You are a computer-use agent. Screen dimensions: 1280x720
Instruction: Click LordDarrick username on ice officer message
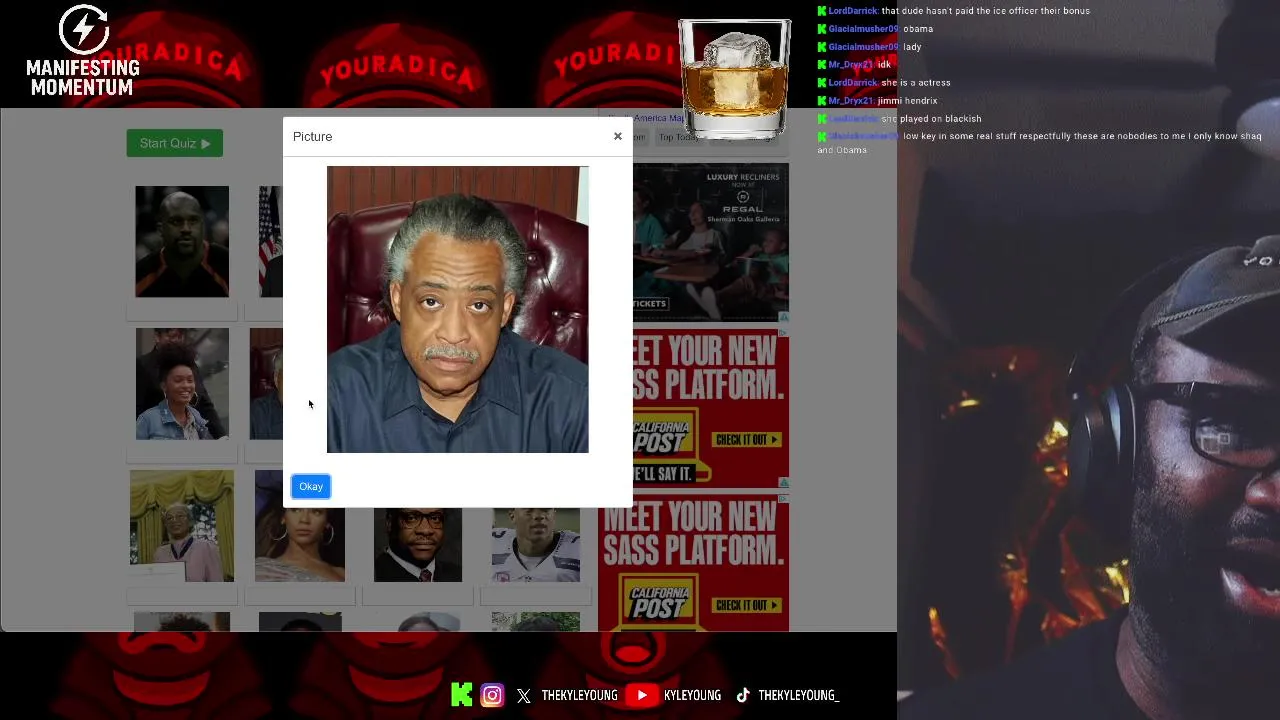pos(853,11)
